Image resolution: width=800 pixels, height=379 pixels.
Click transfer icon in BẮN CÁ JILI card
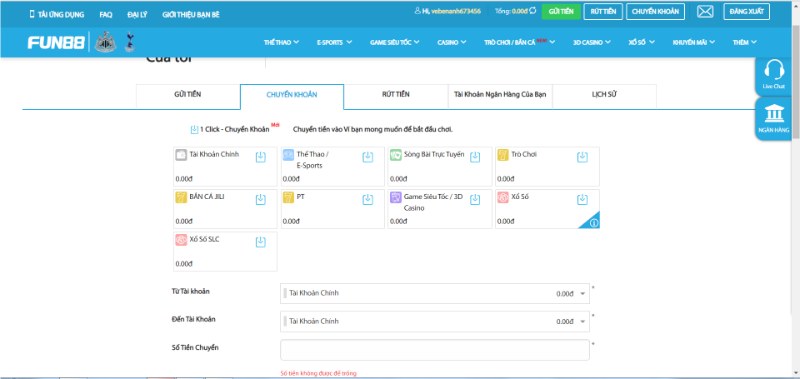(261, 199)
